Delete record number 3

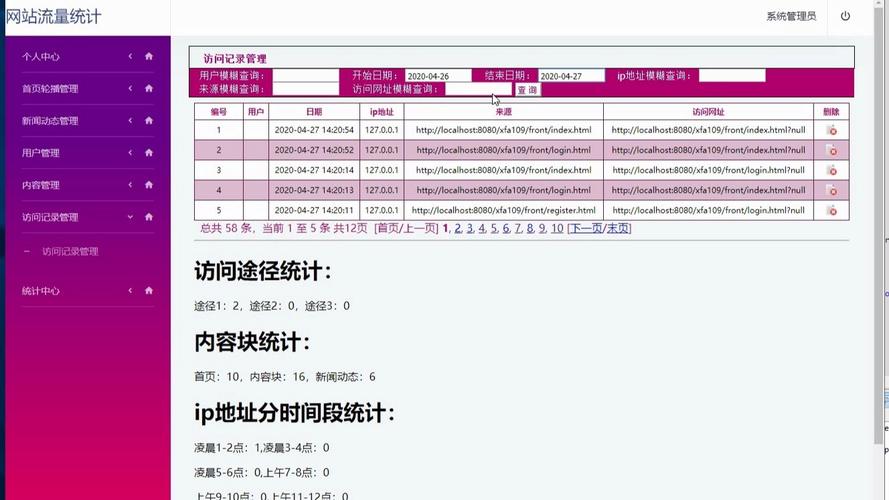[x=831, y=170]
